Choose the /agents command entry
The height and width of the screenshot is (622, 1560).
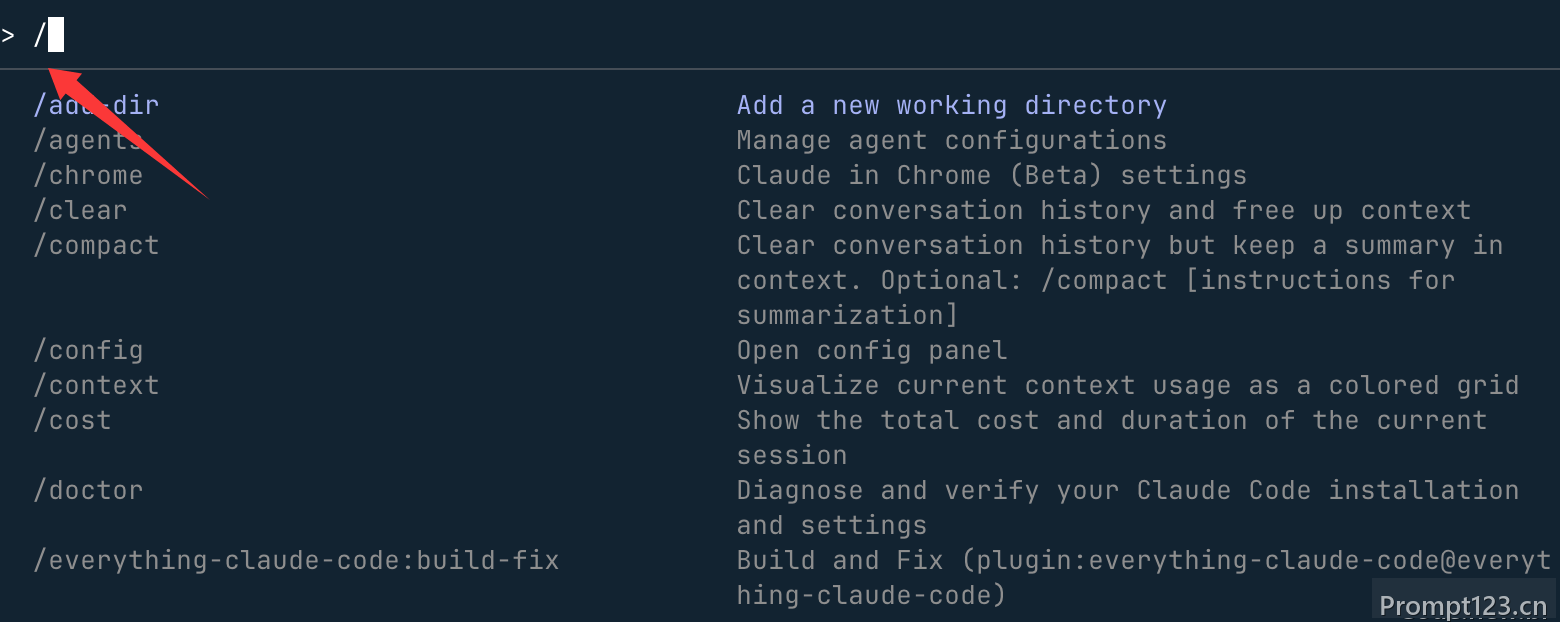coord(88,140)
